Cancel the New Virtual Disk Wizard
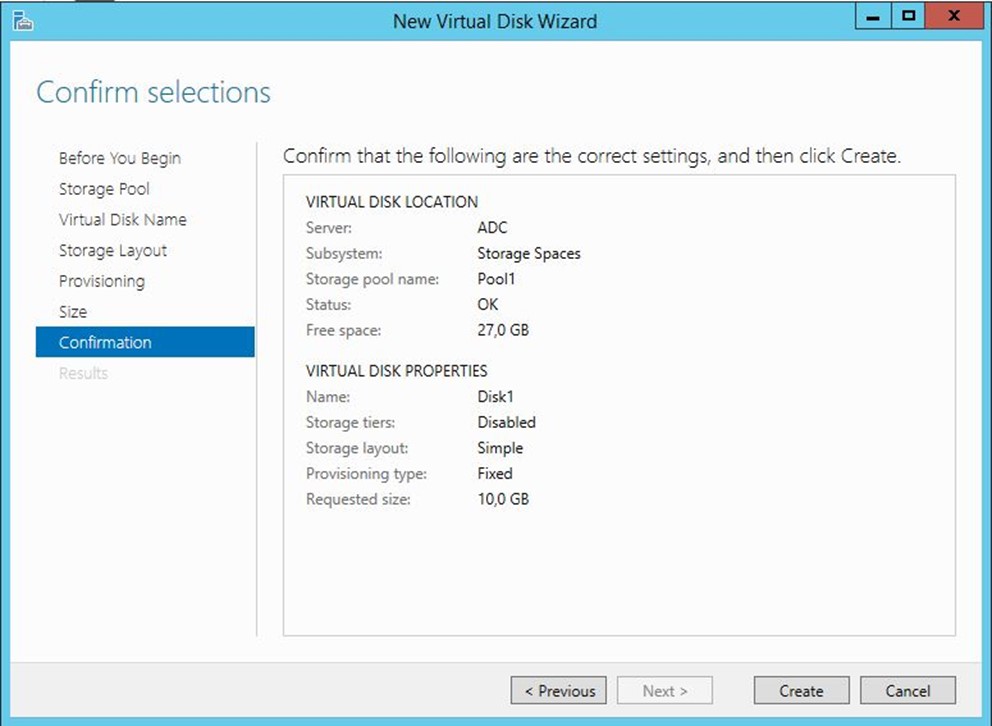Screen dimensions: 992x726 pos(908,691)
